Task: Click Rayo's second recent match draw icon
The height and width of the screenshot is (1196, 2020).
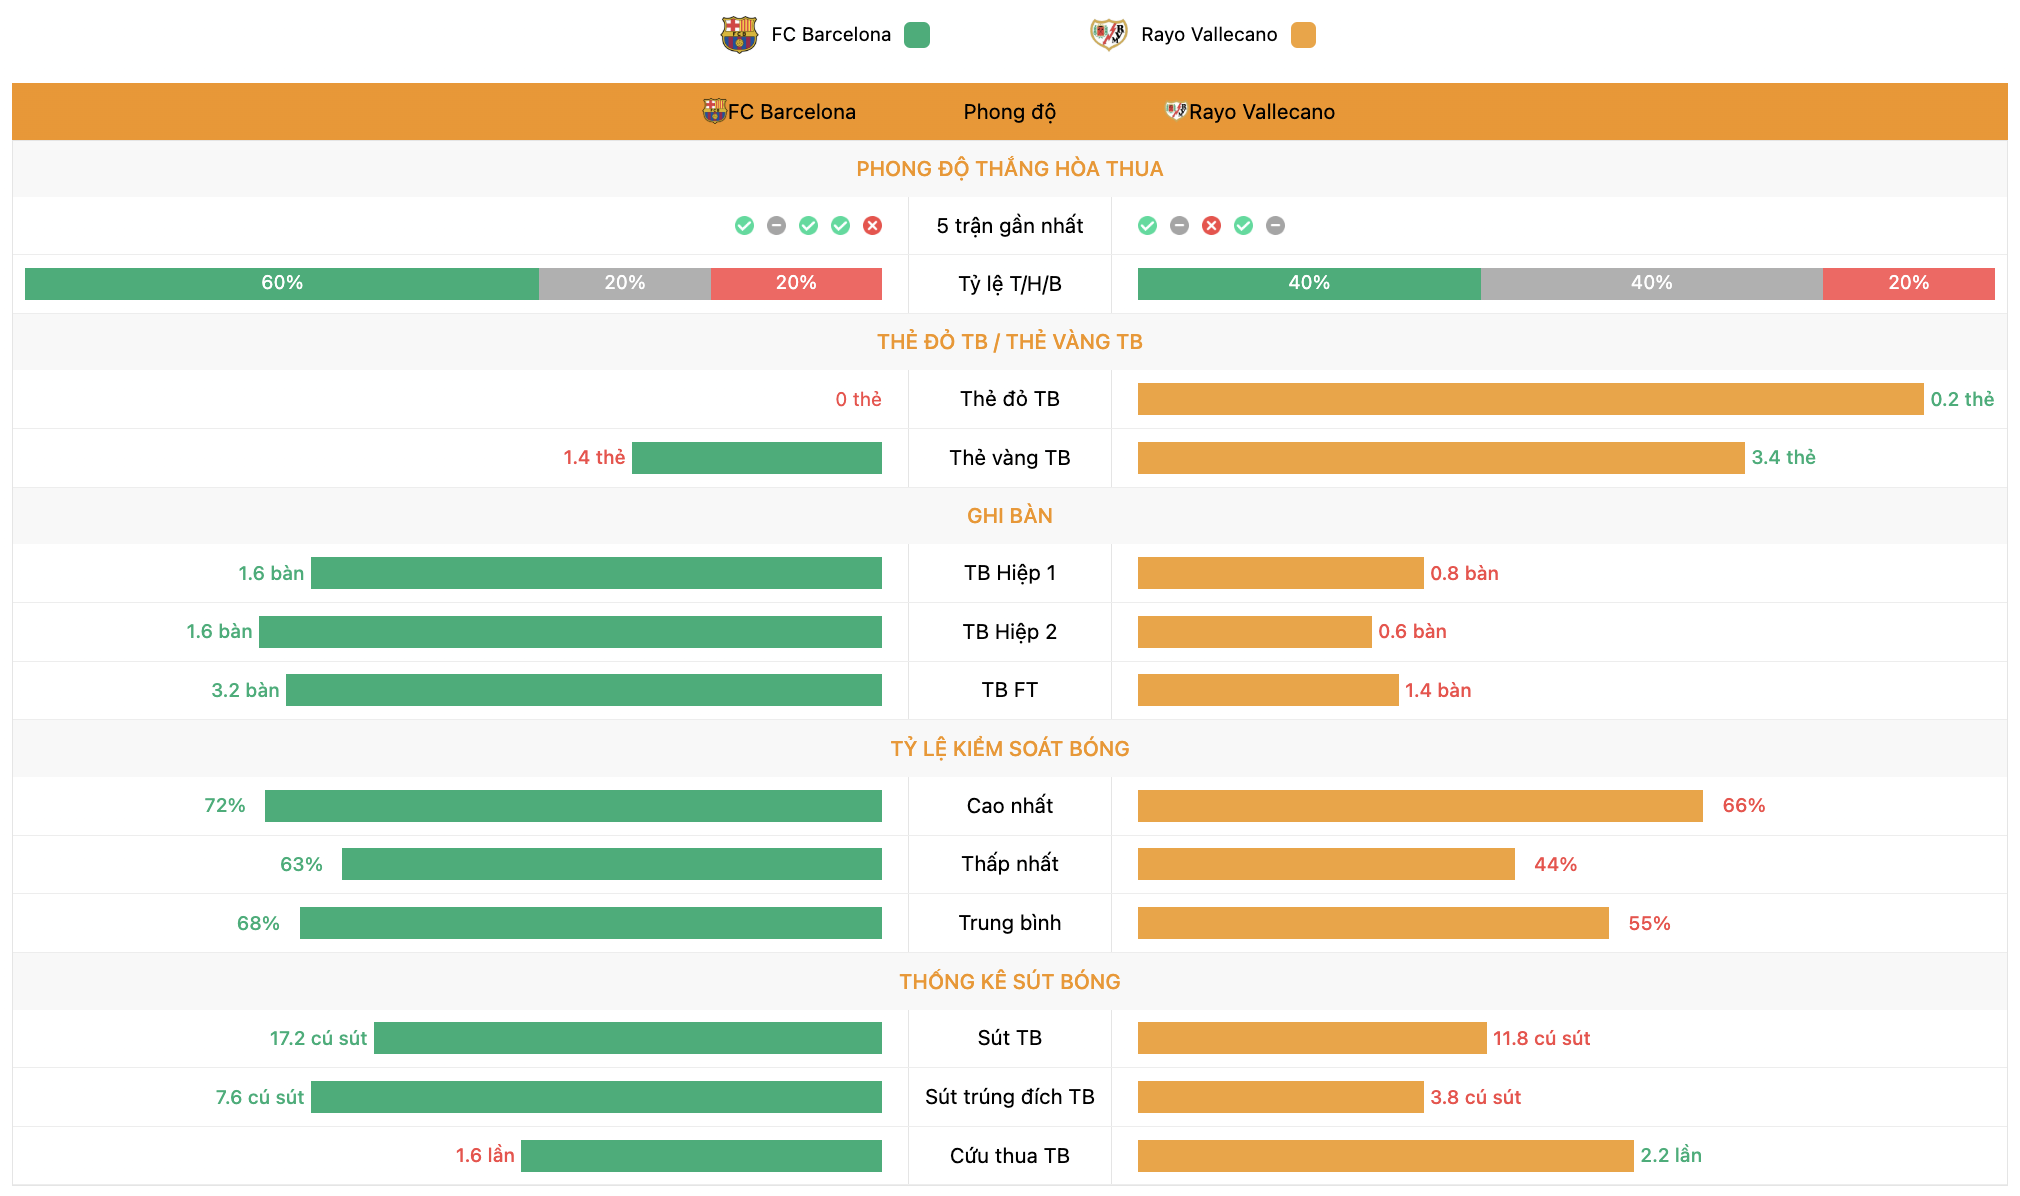Action: coord(1180,226)
